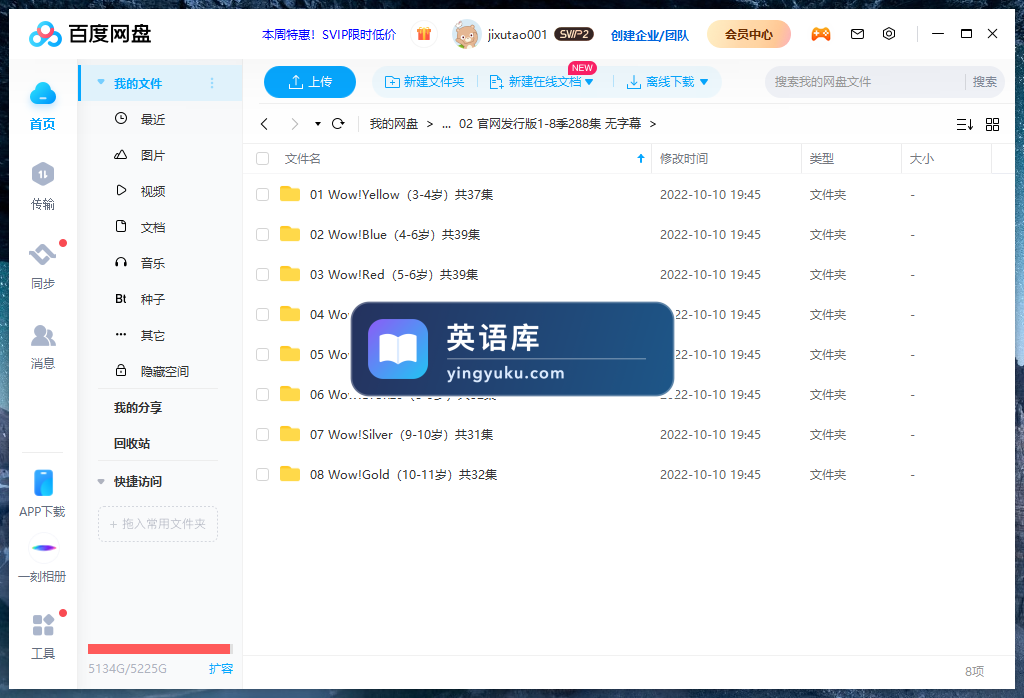Click the 修改时间 column header
The width and height of the screenshot is (1024, 698).
pos(684,159)
